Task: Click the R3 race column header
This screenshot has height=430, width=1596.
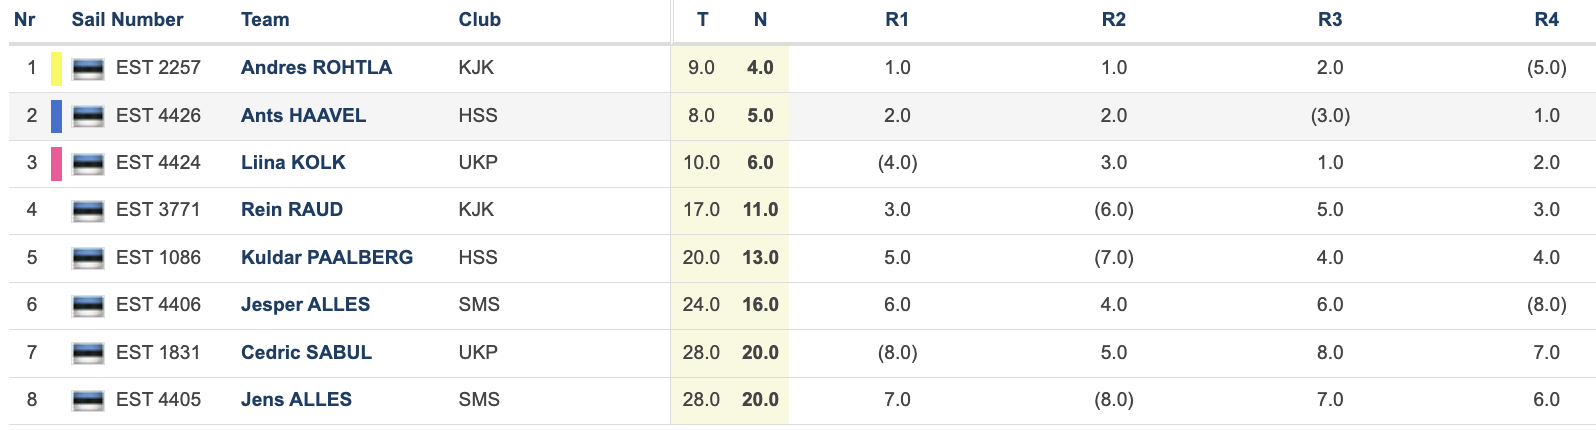Action: (1330, 20)
